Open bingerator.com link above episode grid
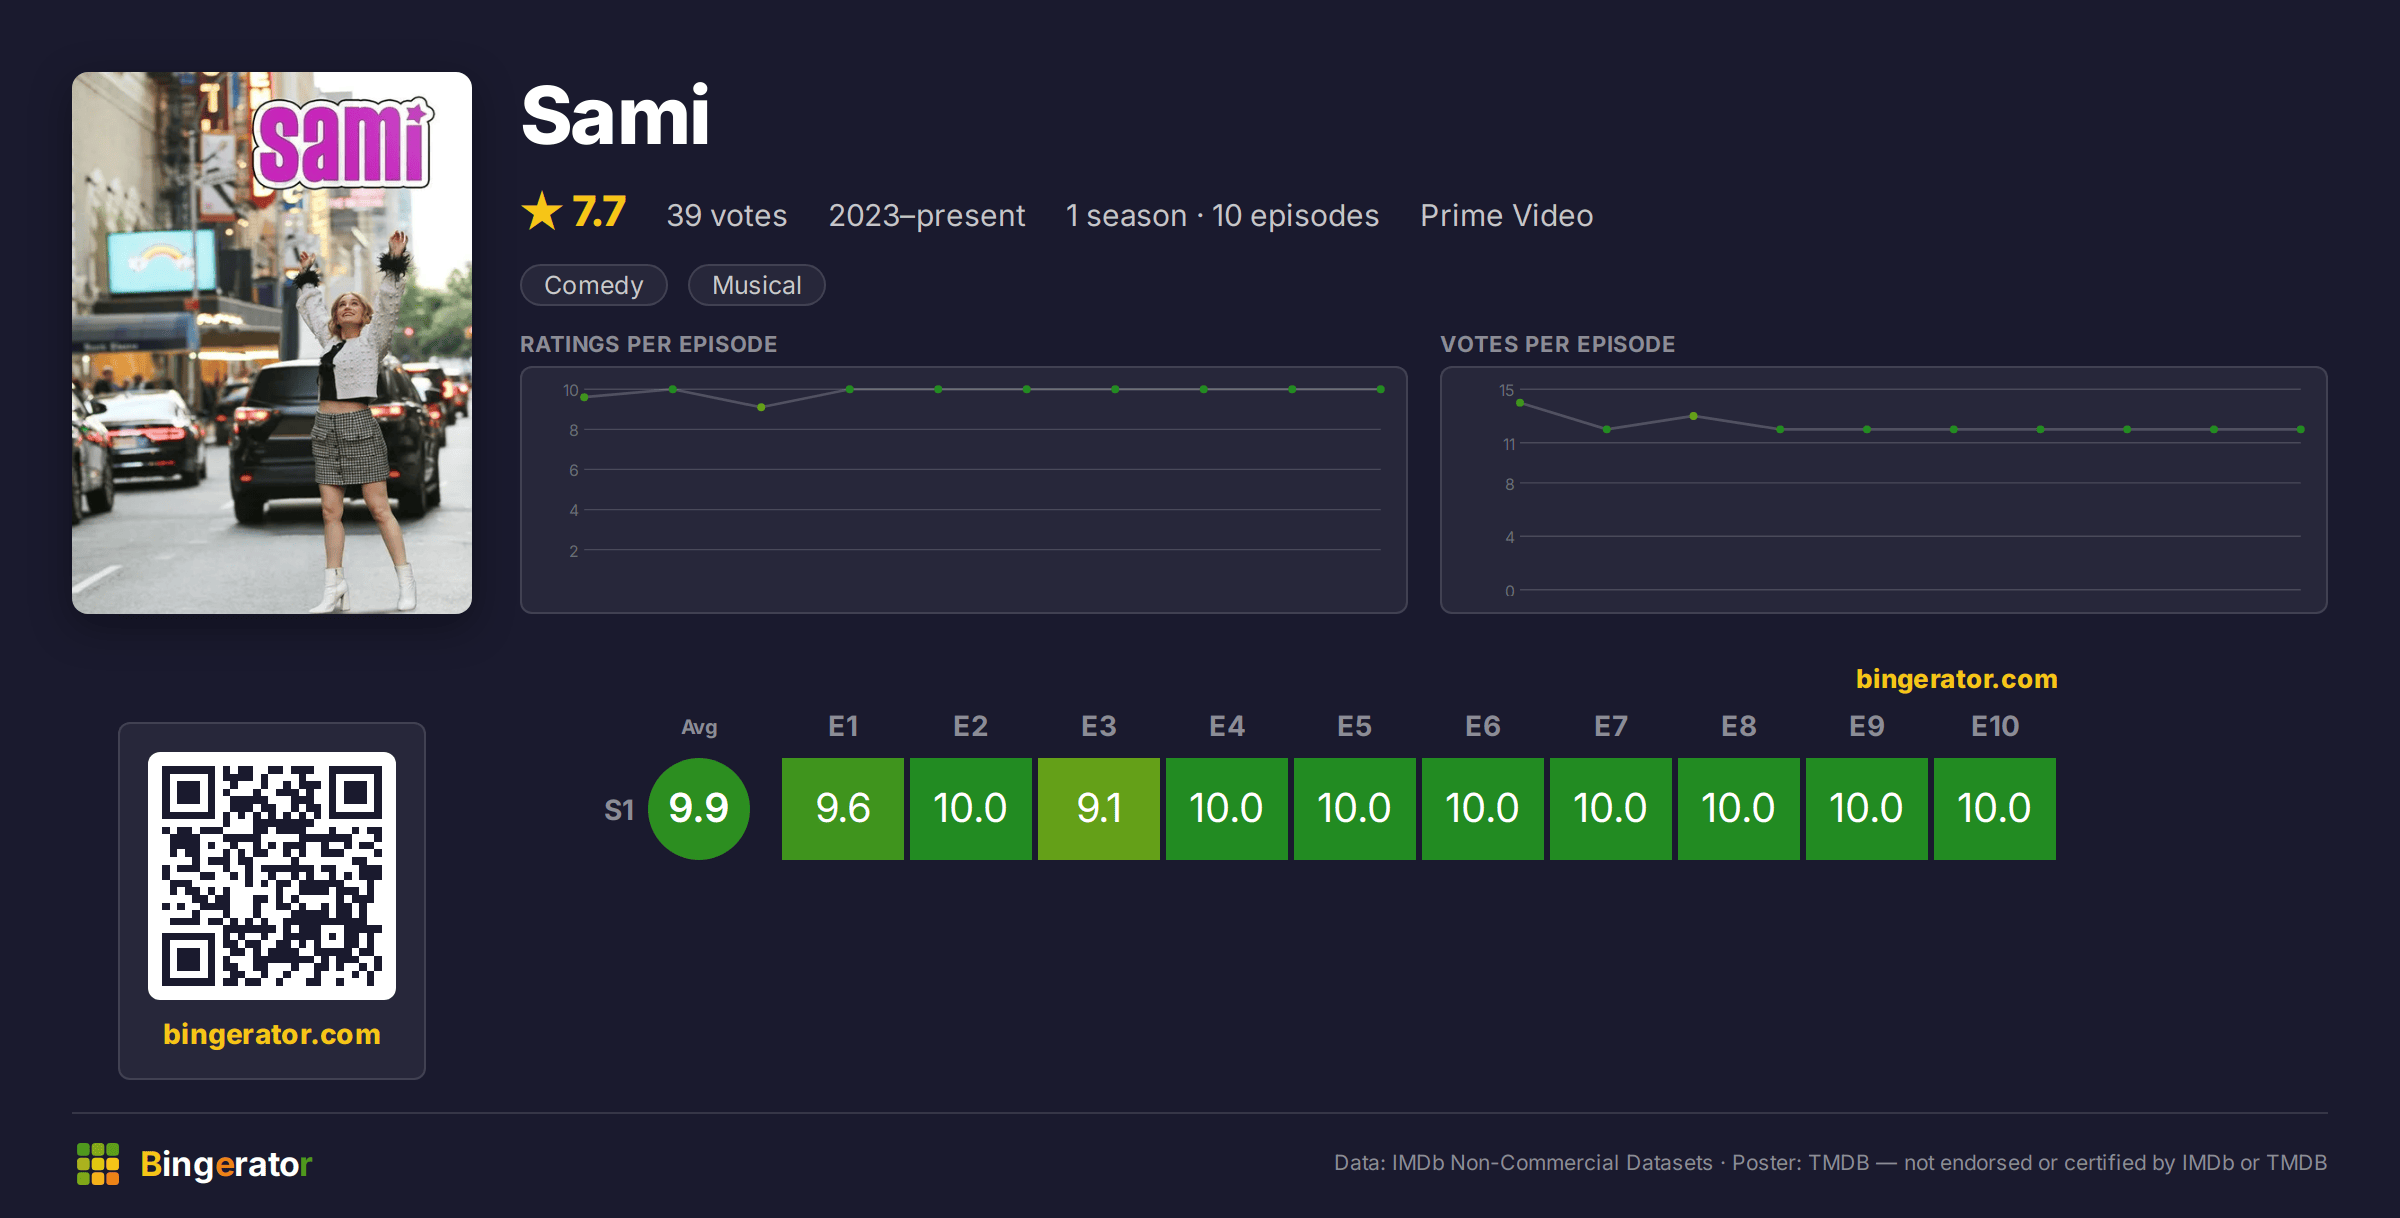Image resolution: width=2400 pixels, height=1218 pixels. [x=1957, y=679]
